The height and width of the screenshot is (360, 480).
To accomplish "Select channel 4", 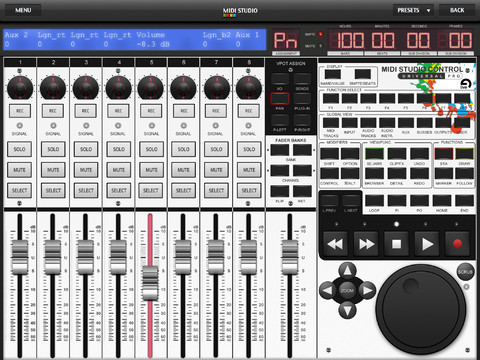I will [x=119, y=190].
